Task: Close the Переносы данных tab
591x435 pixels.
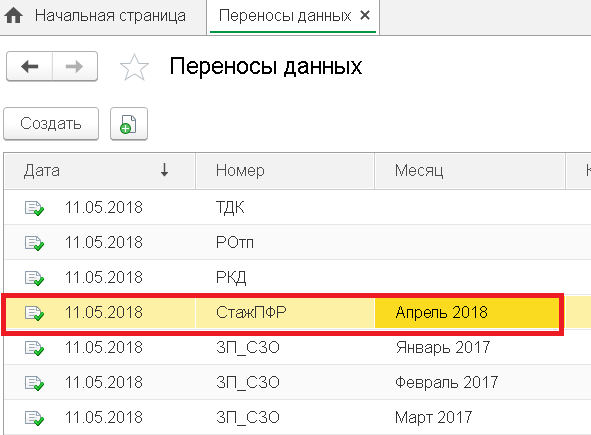Action: 365,15
